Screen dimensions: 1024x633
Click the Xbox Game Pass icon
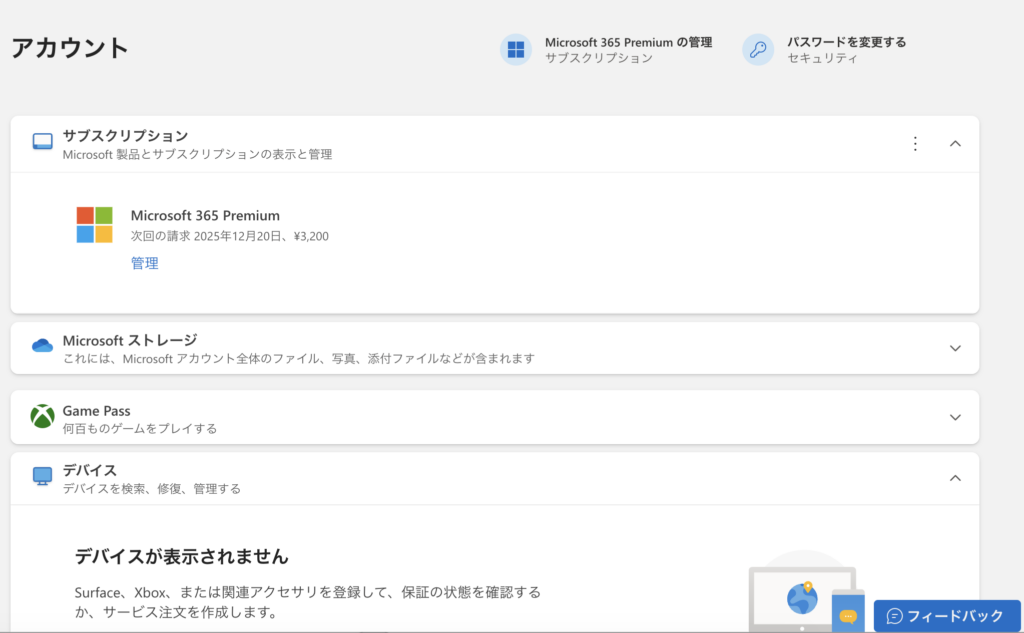(x=42, y=417)
